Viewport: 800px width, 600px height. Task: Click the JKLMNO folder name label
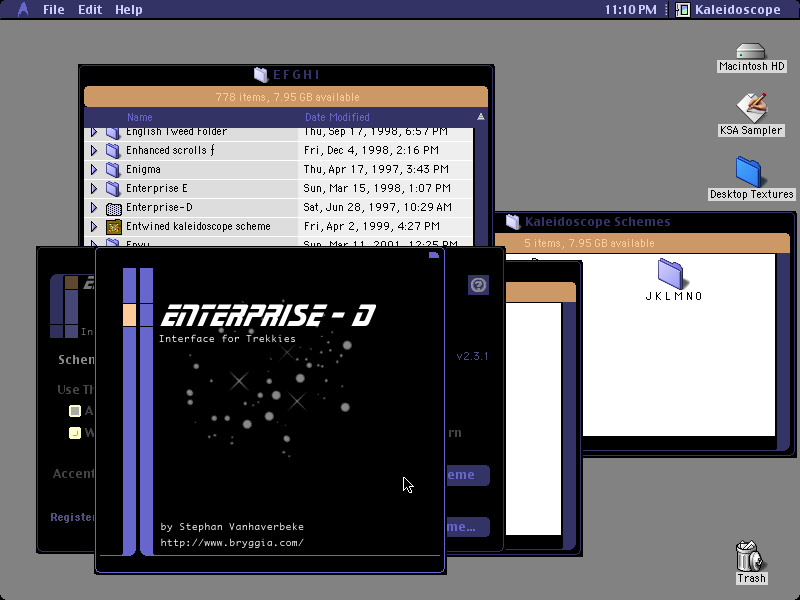pyautogui.click(x=674, y=296)
